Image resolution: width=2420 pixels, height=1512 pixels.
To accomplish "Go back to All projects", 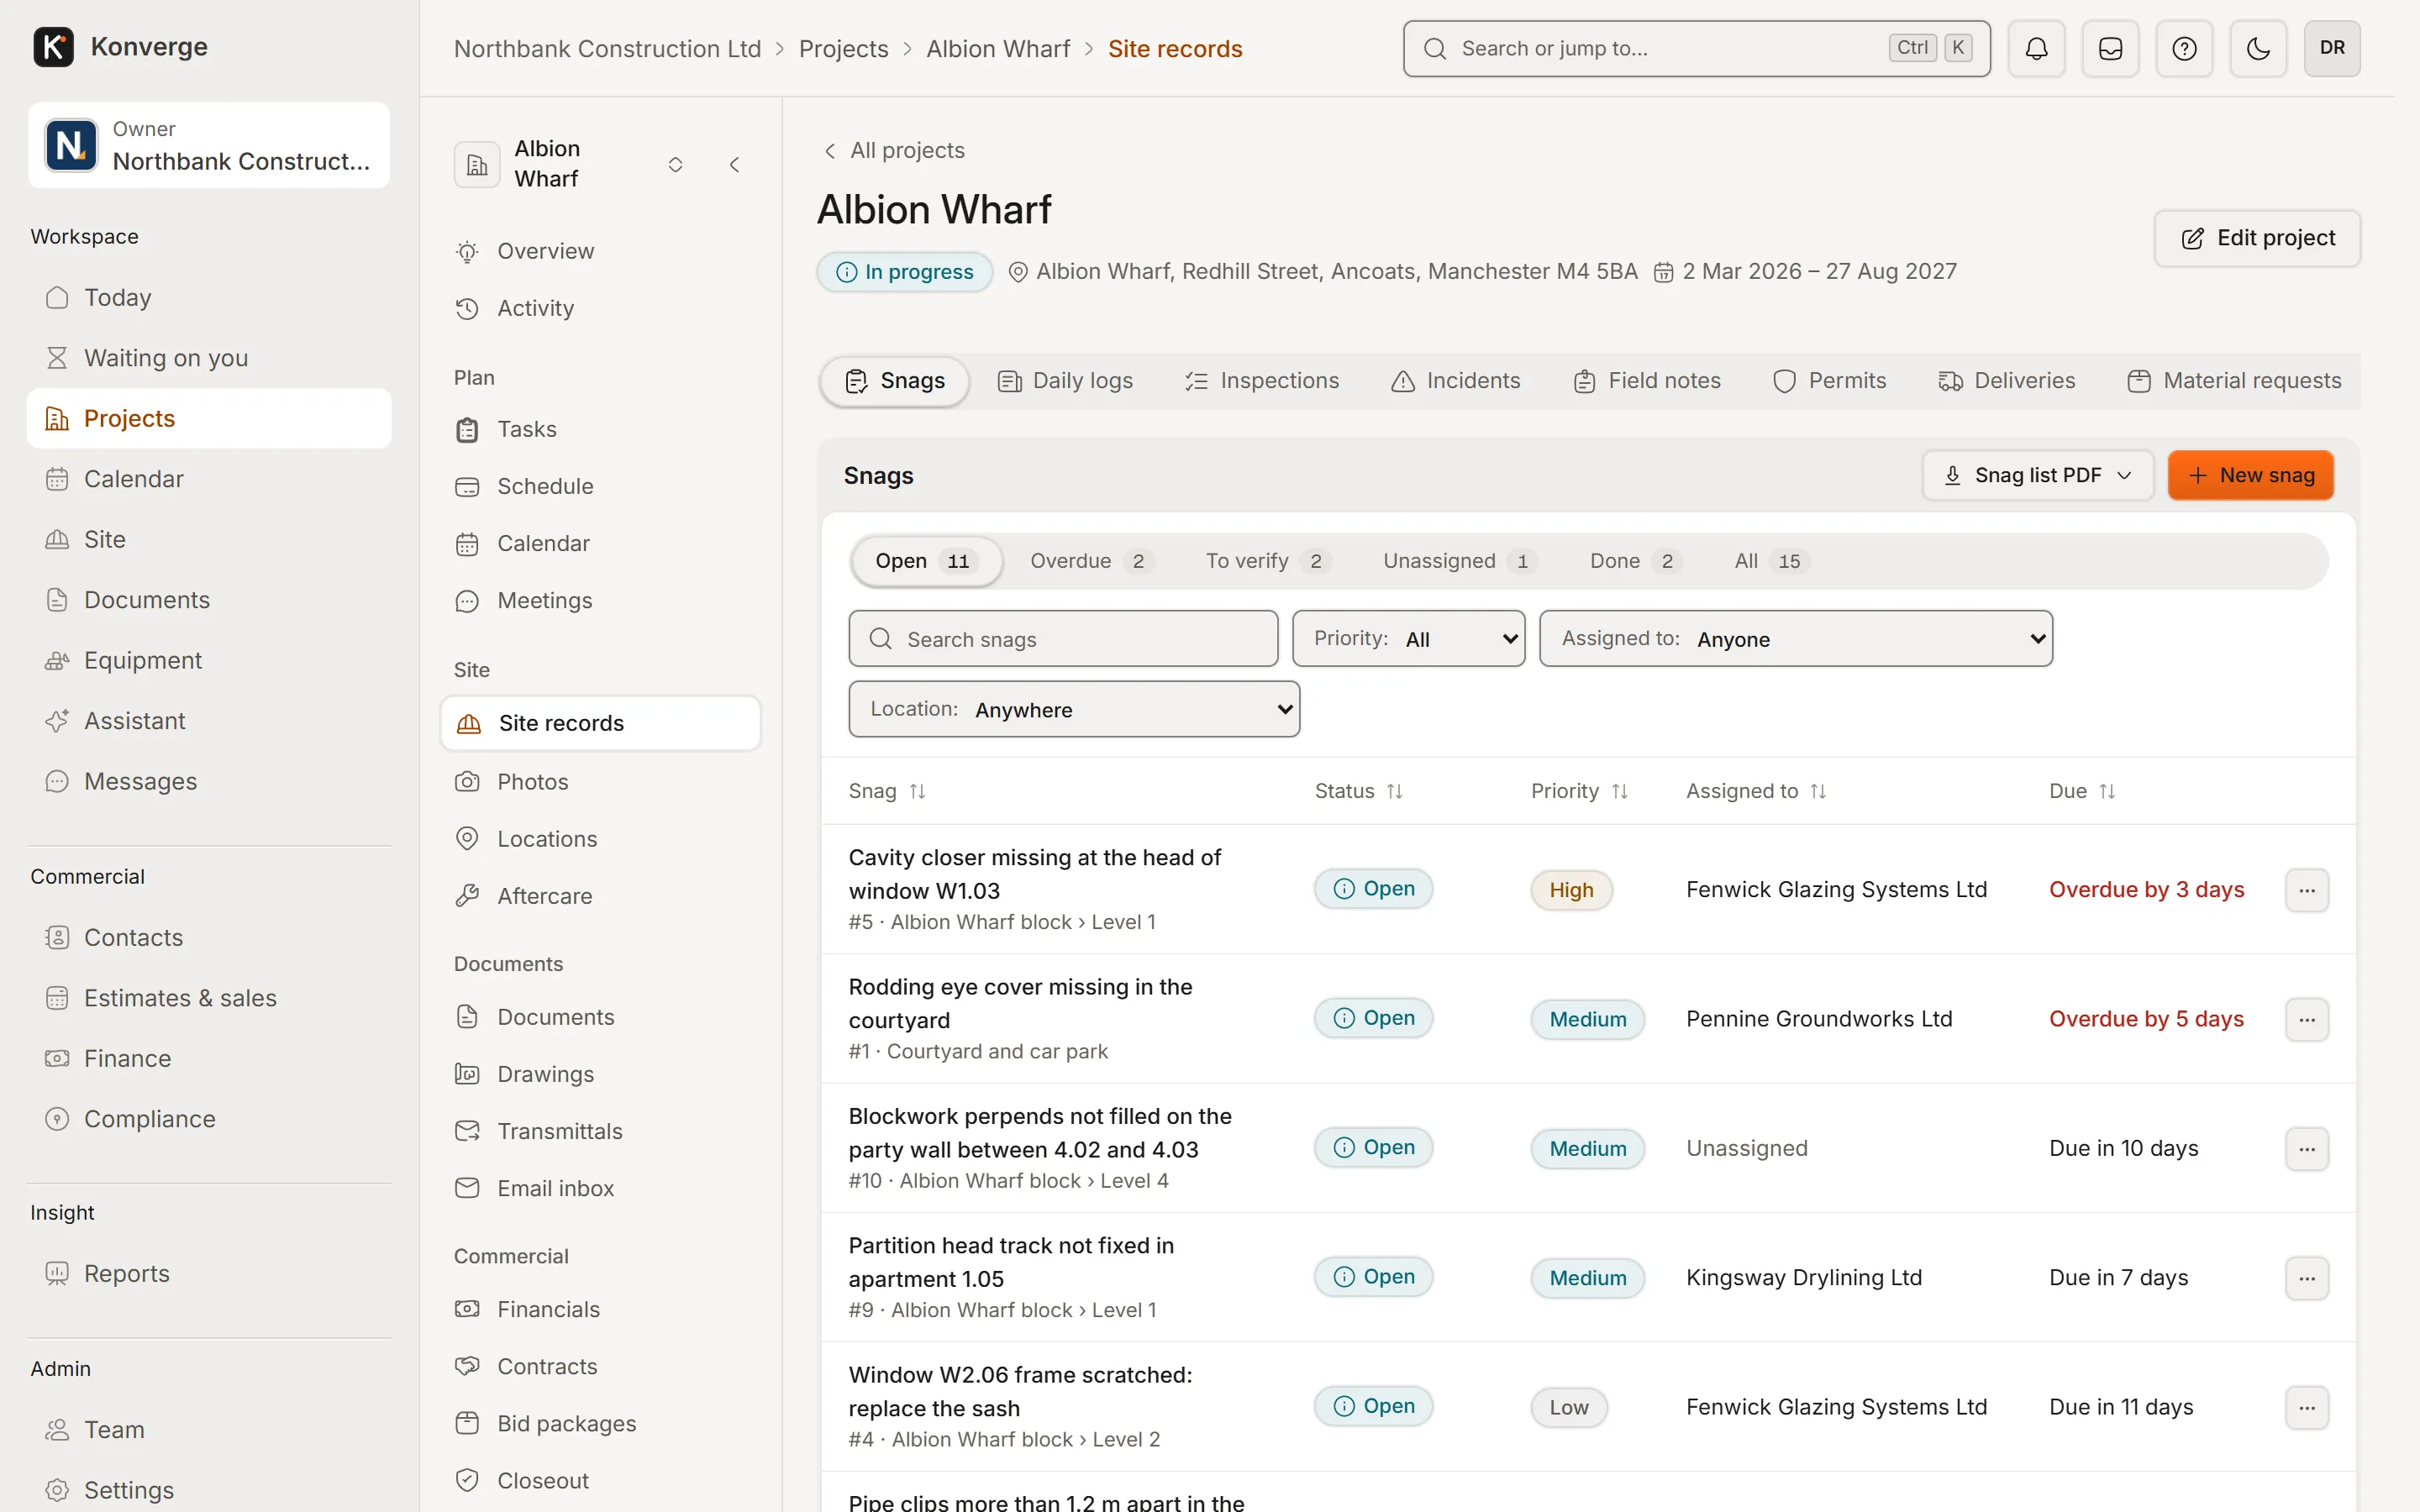I will click(x=893, y=150).
